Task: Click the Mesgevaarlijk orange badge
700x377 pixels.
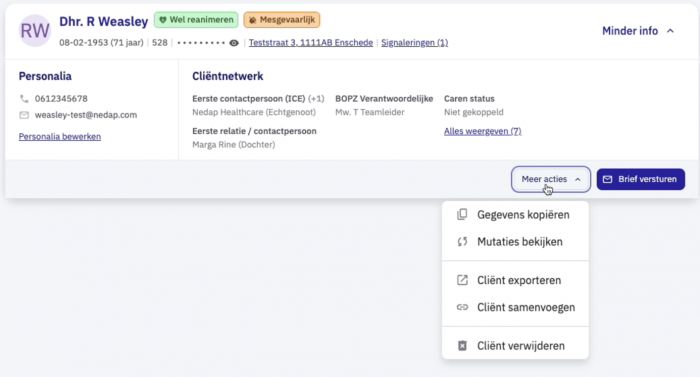Action: 282,20
